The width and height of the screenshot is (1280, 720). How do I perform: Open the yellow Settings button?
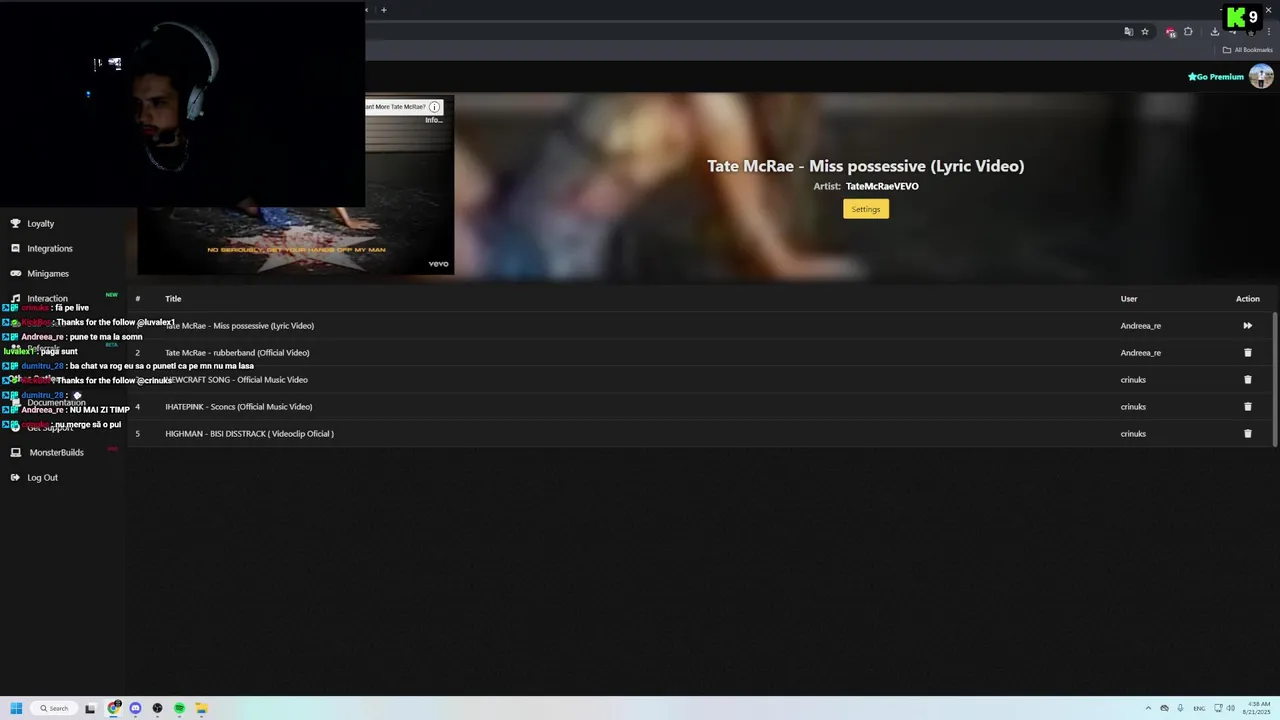pos(866,209)
